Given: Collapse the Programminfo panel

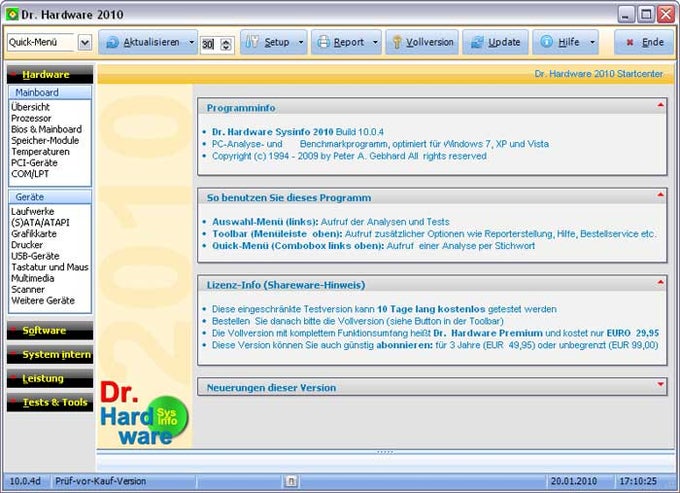Looking at the screenshot, I should tap(660, 105).
